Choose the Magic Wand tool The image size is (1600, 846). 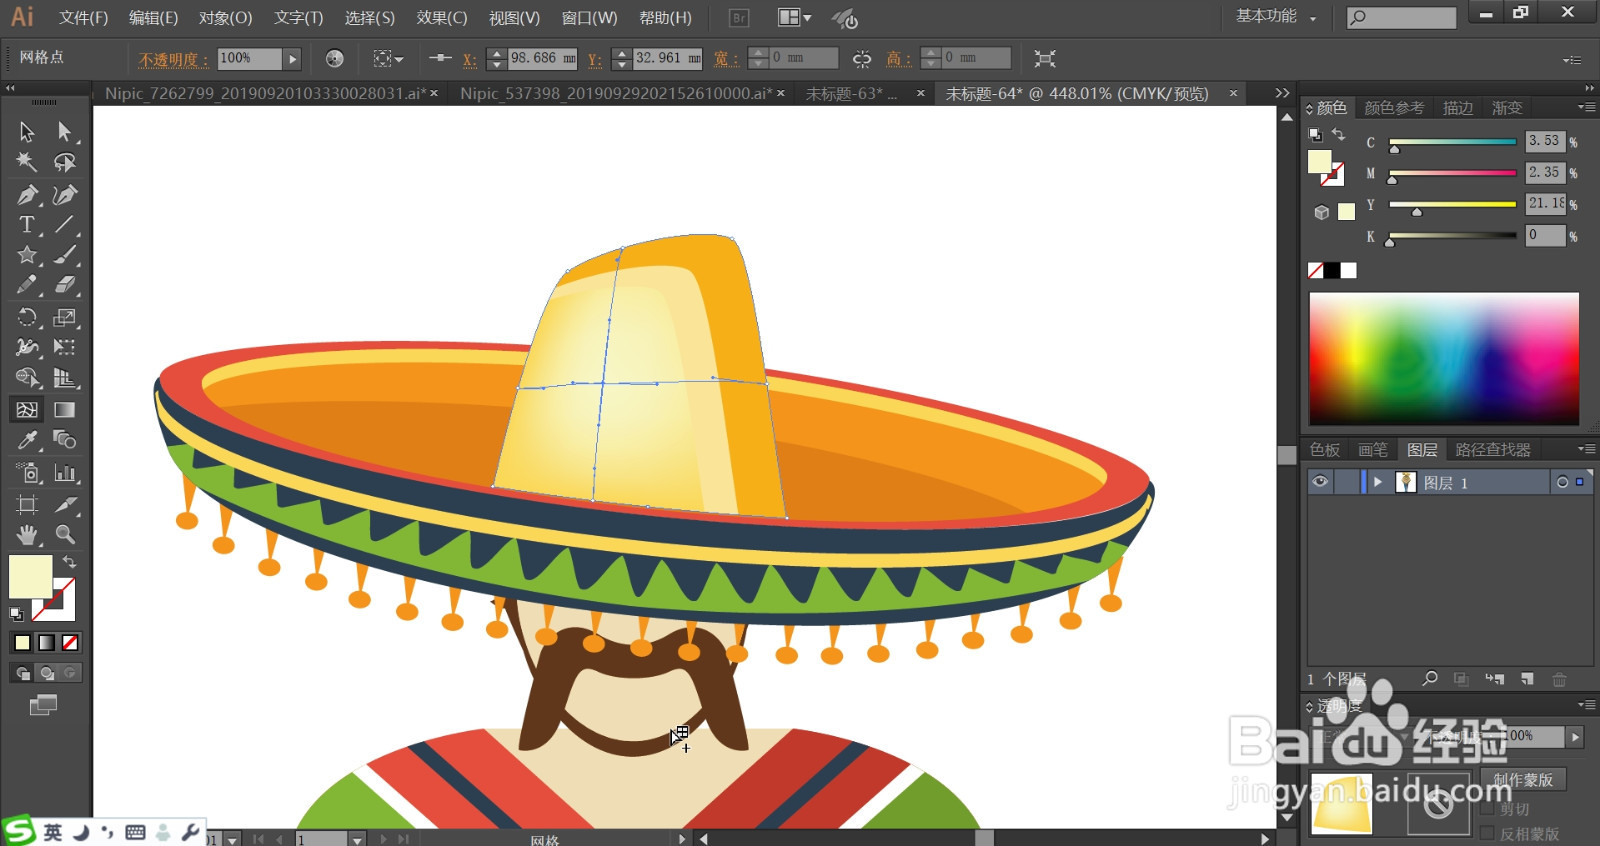27,162
